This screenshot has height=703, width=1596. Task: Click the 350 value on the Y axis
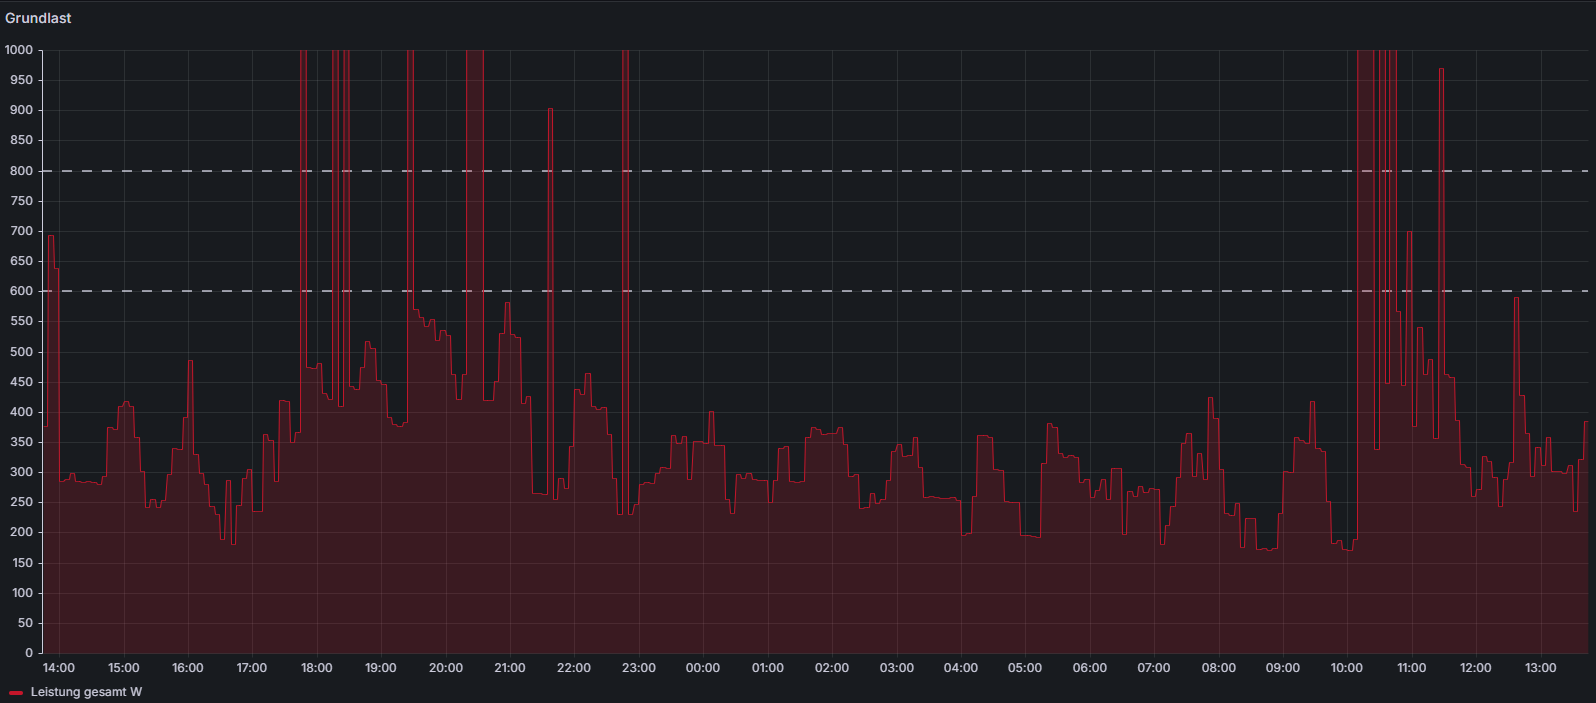[x=22, y=442]
